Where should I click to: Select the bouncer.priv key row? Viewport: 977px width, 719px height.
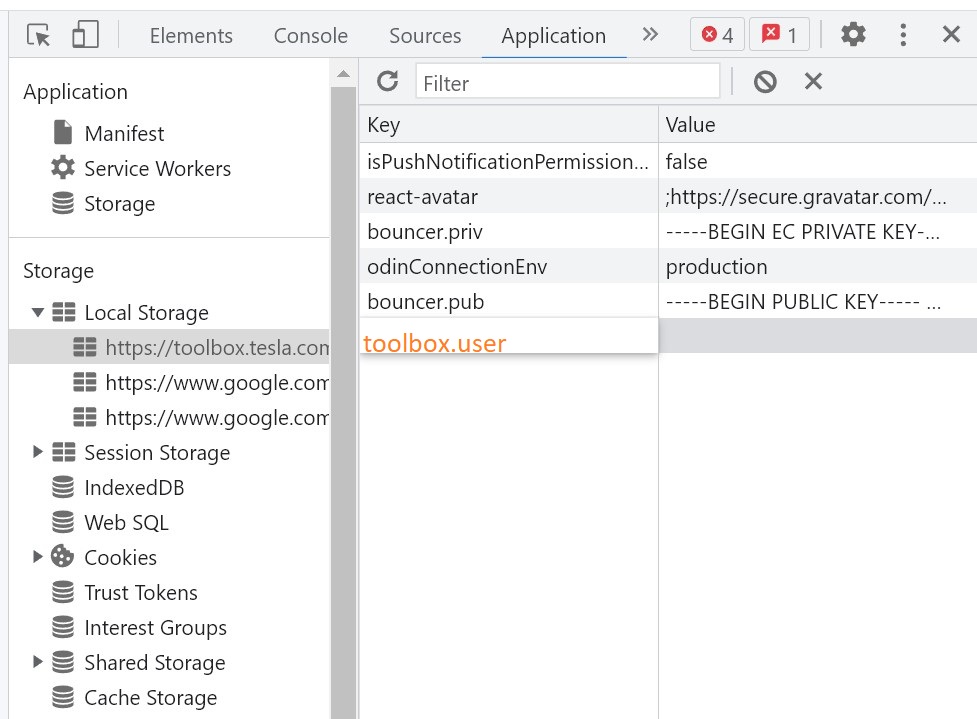pyautogui.click(x=425, y=232)
